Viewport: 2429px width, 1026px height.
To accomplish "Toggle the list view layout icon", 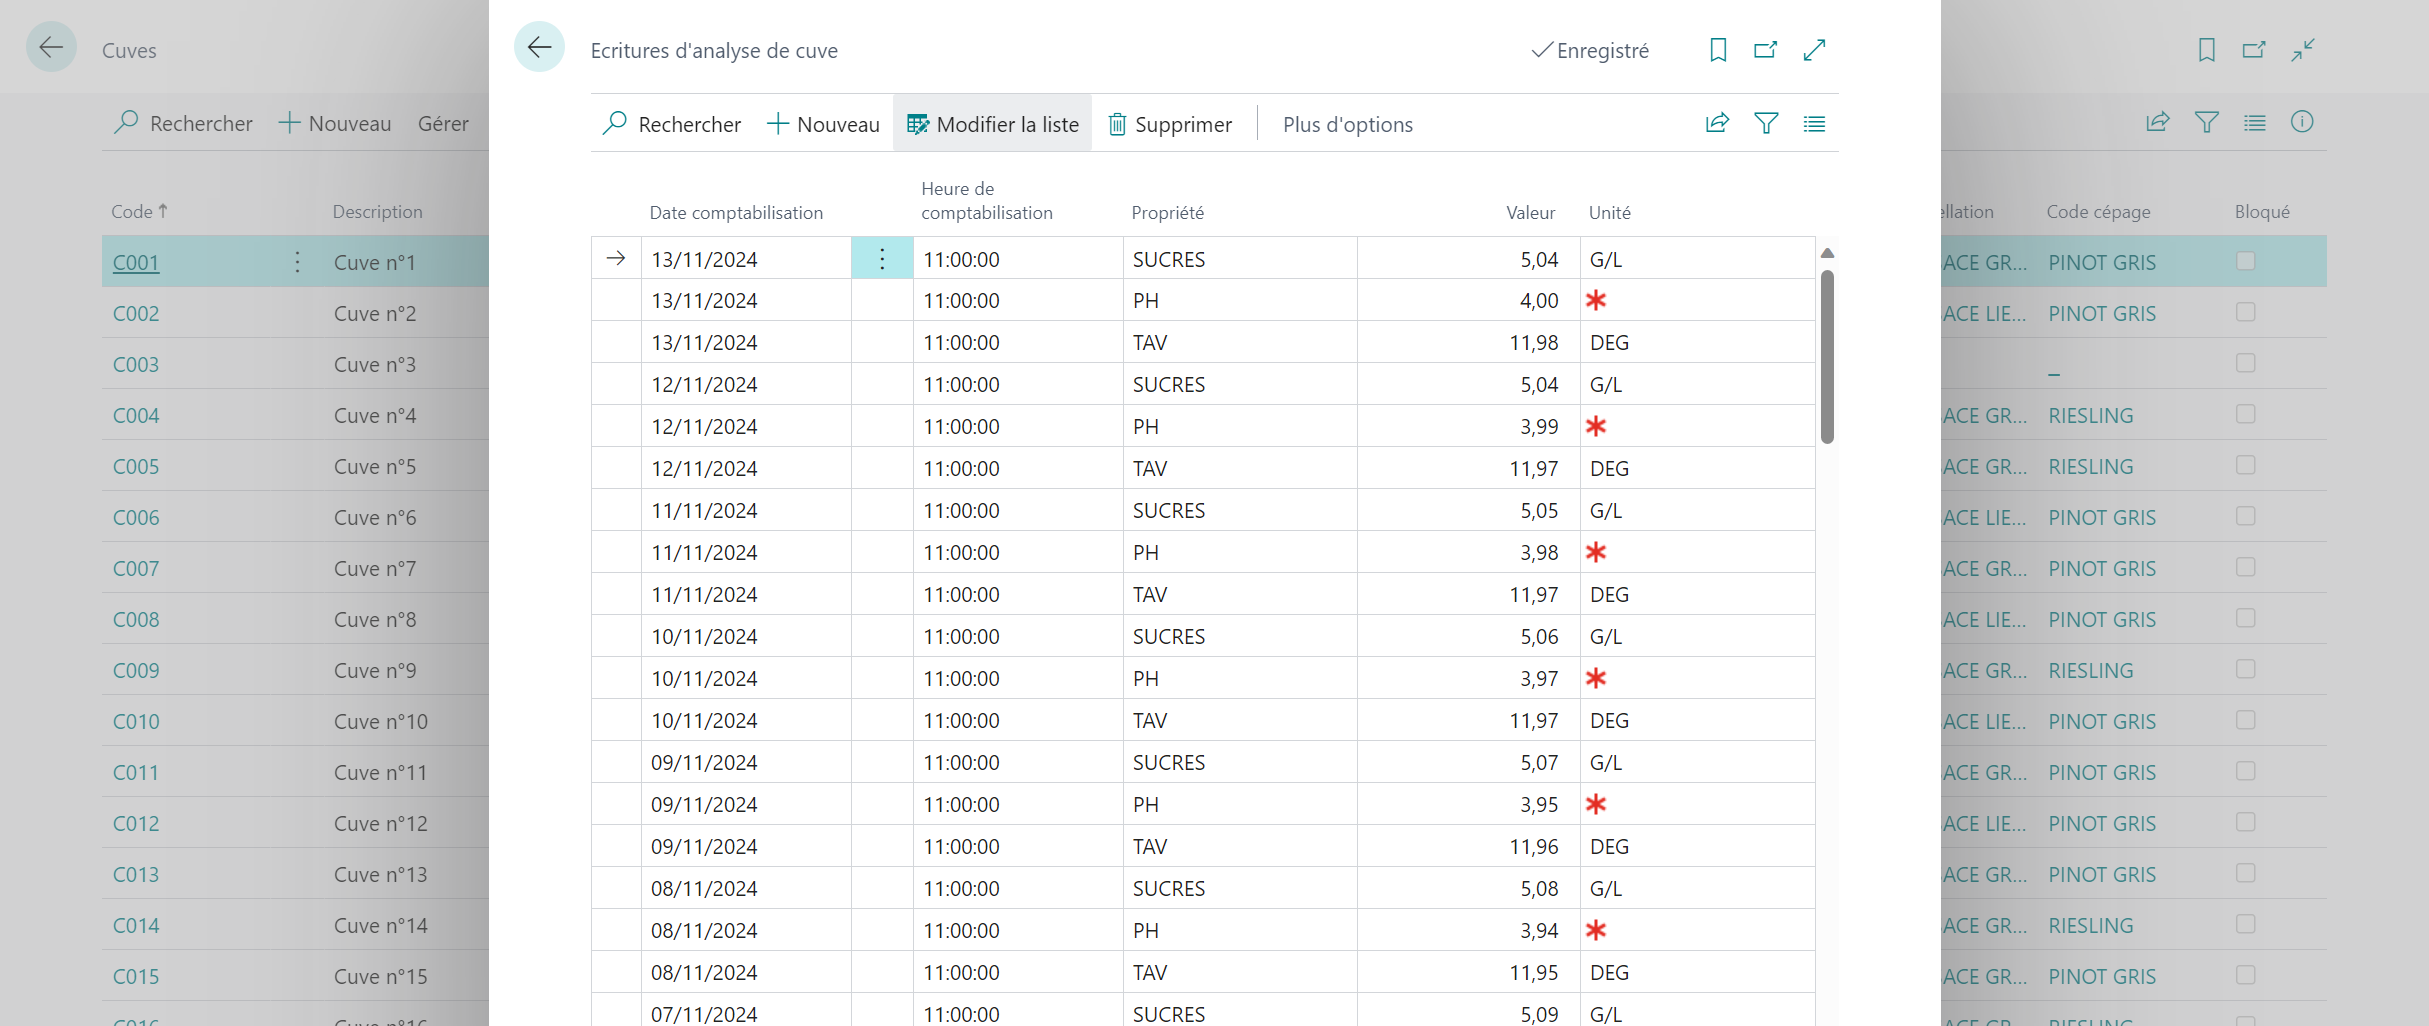I will pyautogui.click(x=1814, y=123).
